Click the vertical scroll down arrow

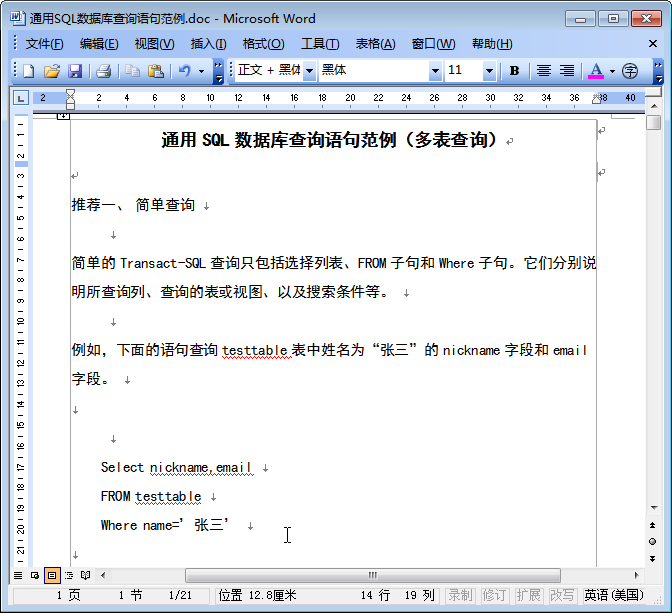tap(654, 508)
